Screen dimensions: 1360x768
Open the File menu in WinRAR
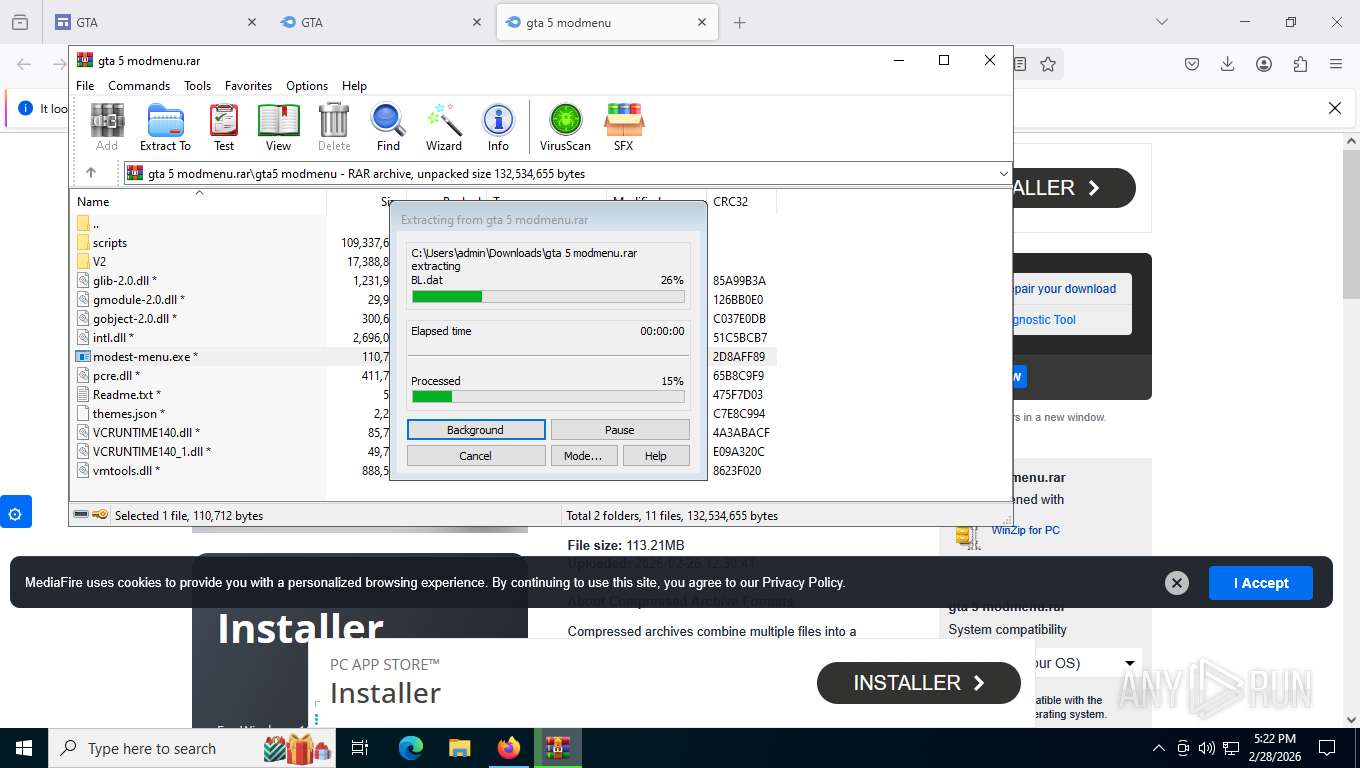pyautogui.click(x=85, y=86)
